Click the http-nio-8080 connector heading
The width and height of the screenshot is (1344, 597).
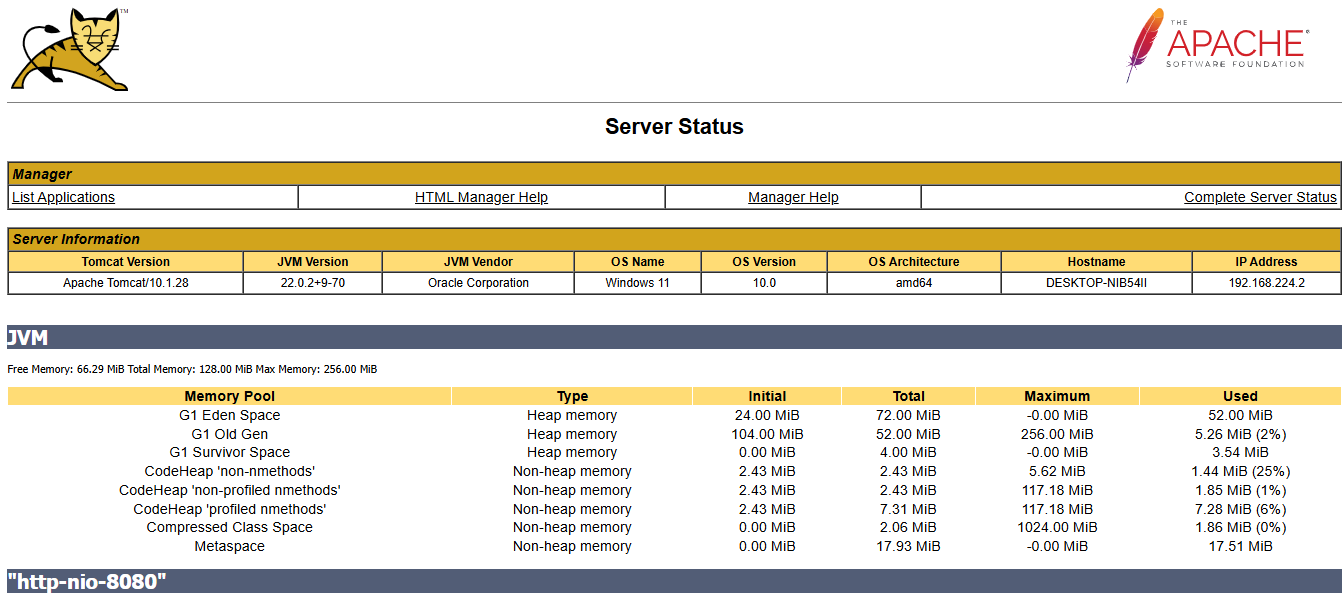[x=87, y=581]
